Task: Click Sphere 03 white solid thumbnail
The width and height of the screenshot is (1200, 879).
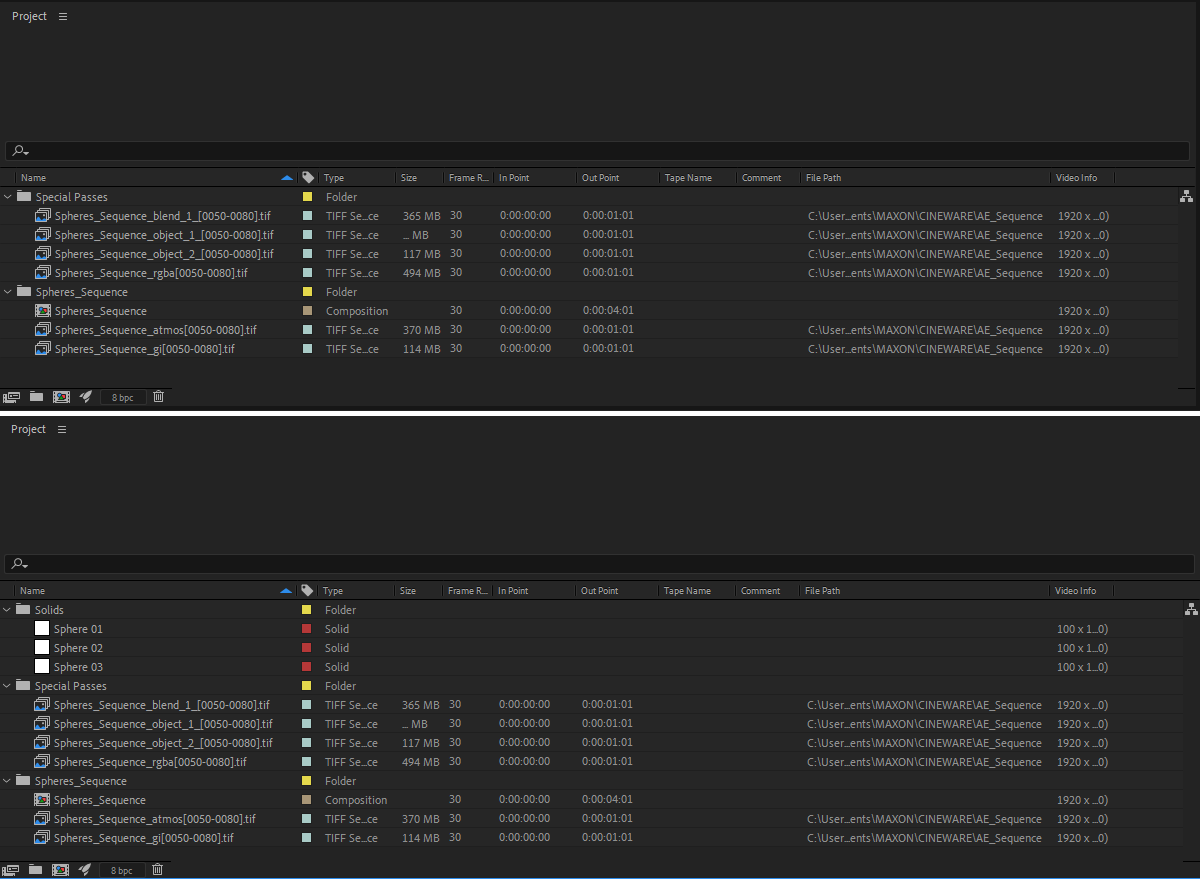Action: pos(42,667)
